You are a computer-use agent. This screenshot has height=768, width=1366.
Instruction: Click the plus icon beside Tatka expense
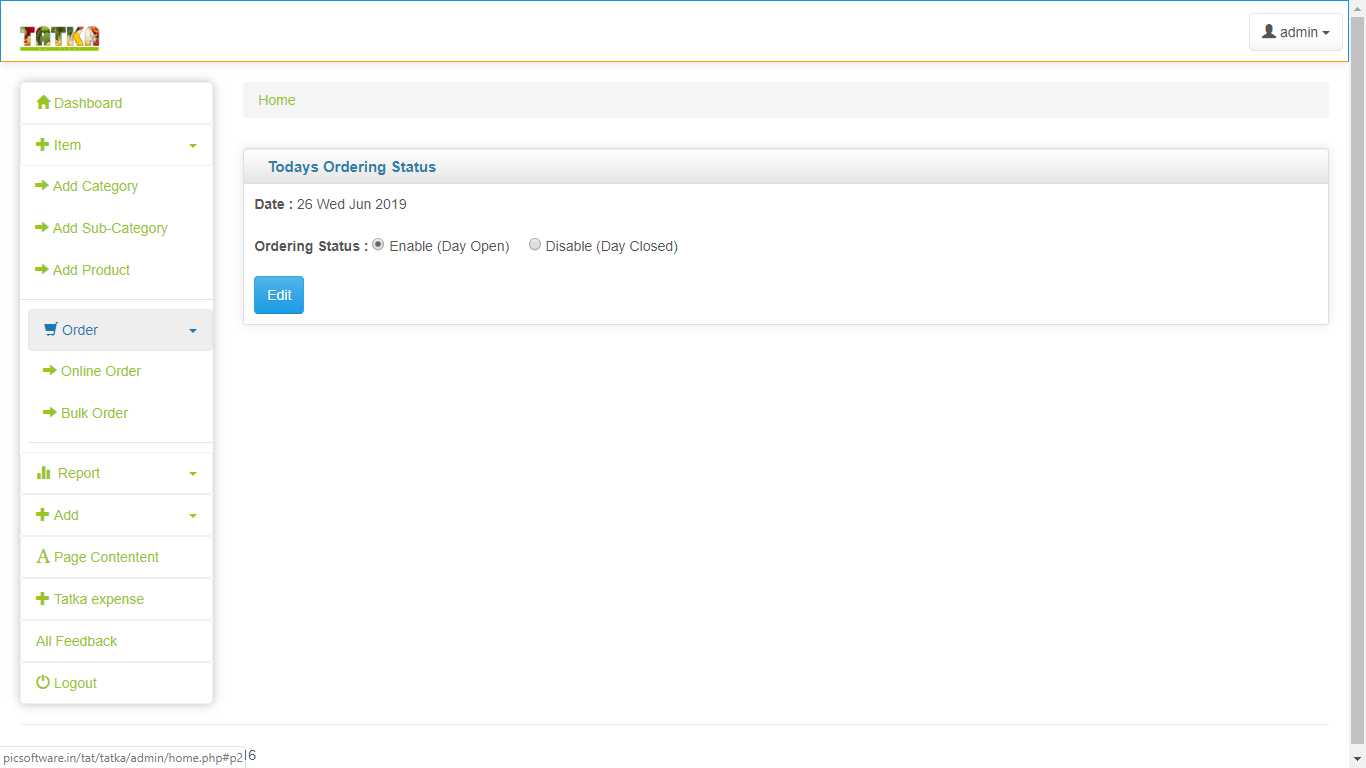coord(42,599)
